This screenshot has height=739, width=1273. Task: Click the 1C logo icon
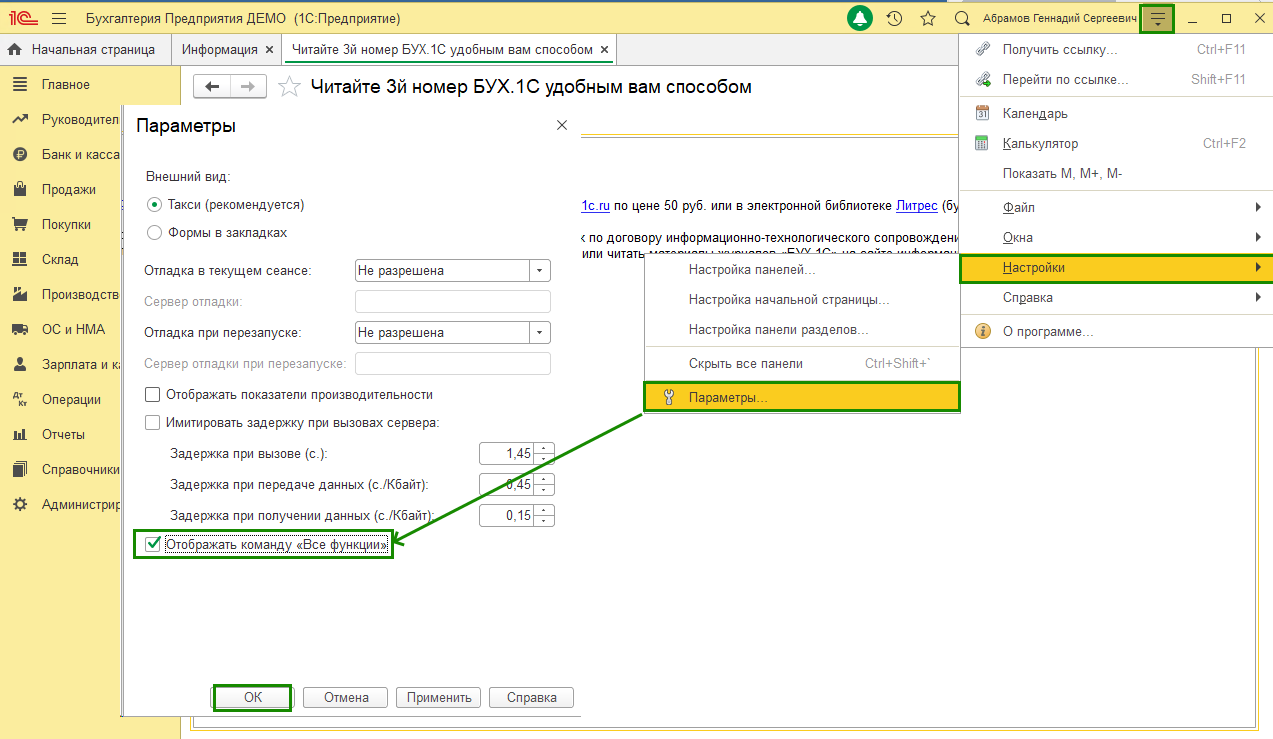point(23,18)
